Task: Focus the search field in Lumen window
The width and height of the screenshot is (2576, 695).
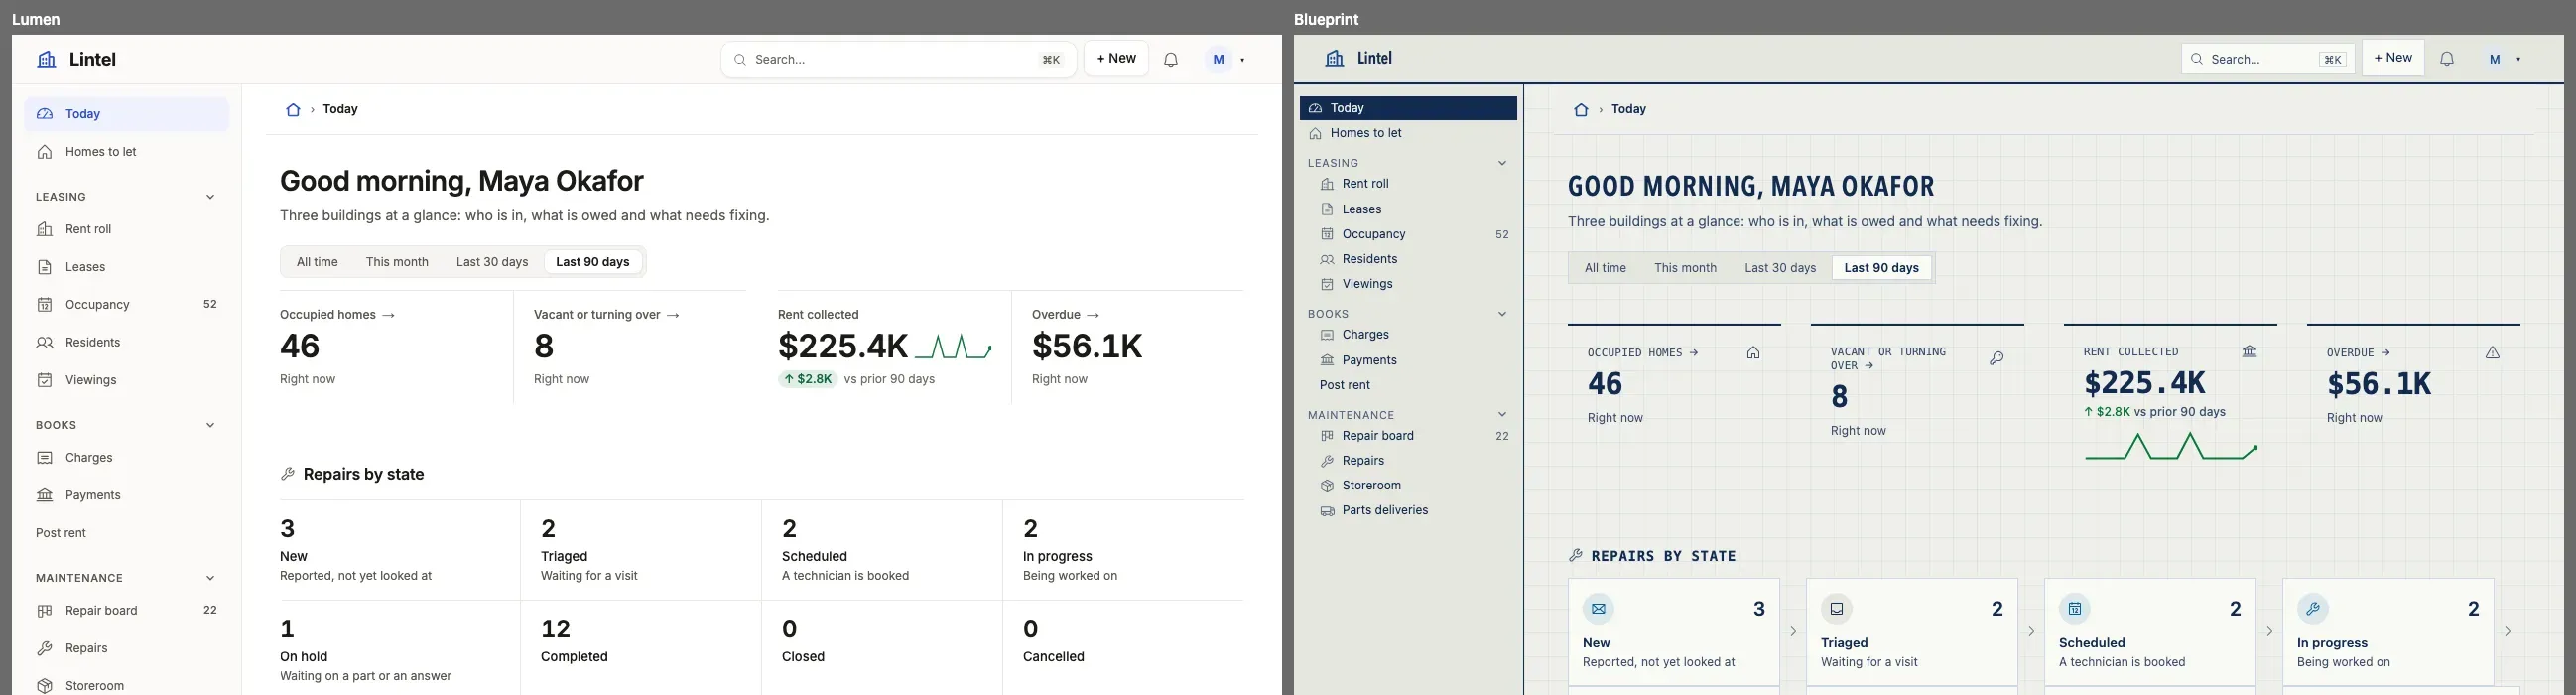Action: click(898, 60)
